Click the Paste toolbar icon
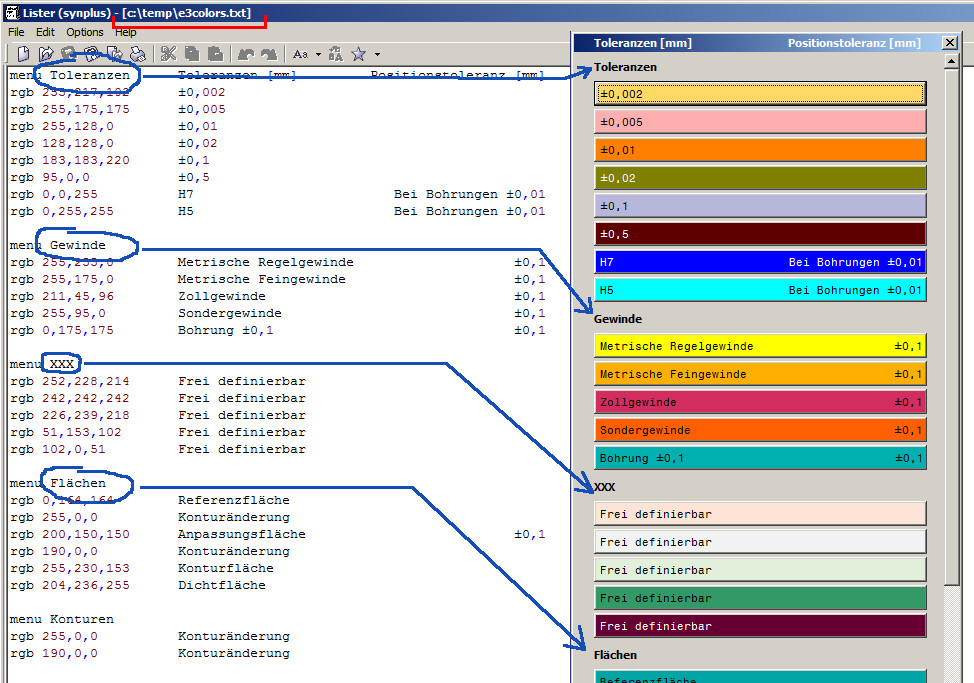The width and height of the screenshot is (974, 683). (215, 54)
